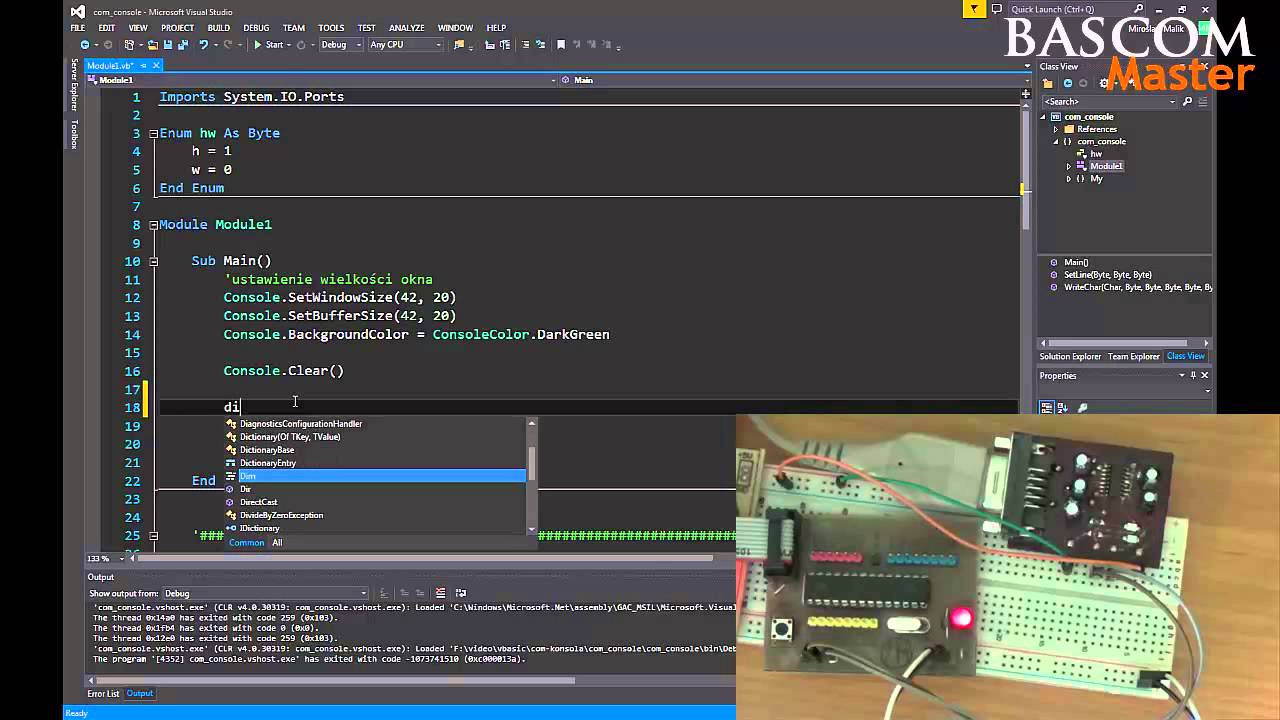Viewport: 1280px width, 720px height.
Task: Collapse the top com_console project node
Action: tap(1043, 117)
